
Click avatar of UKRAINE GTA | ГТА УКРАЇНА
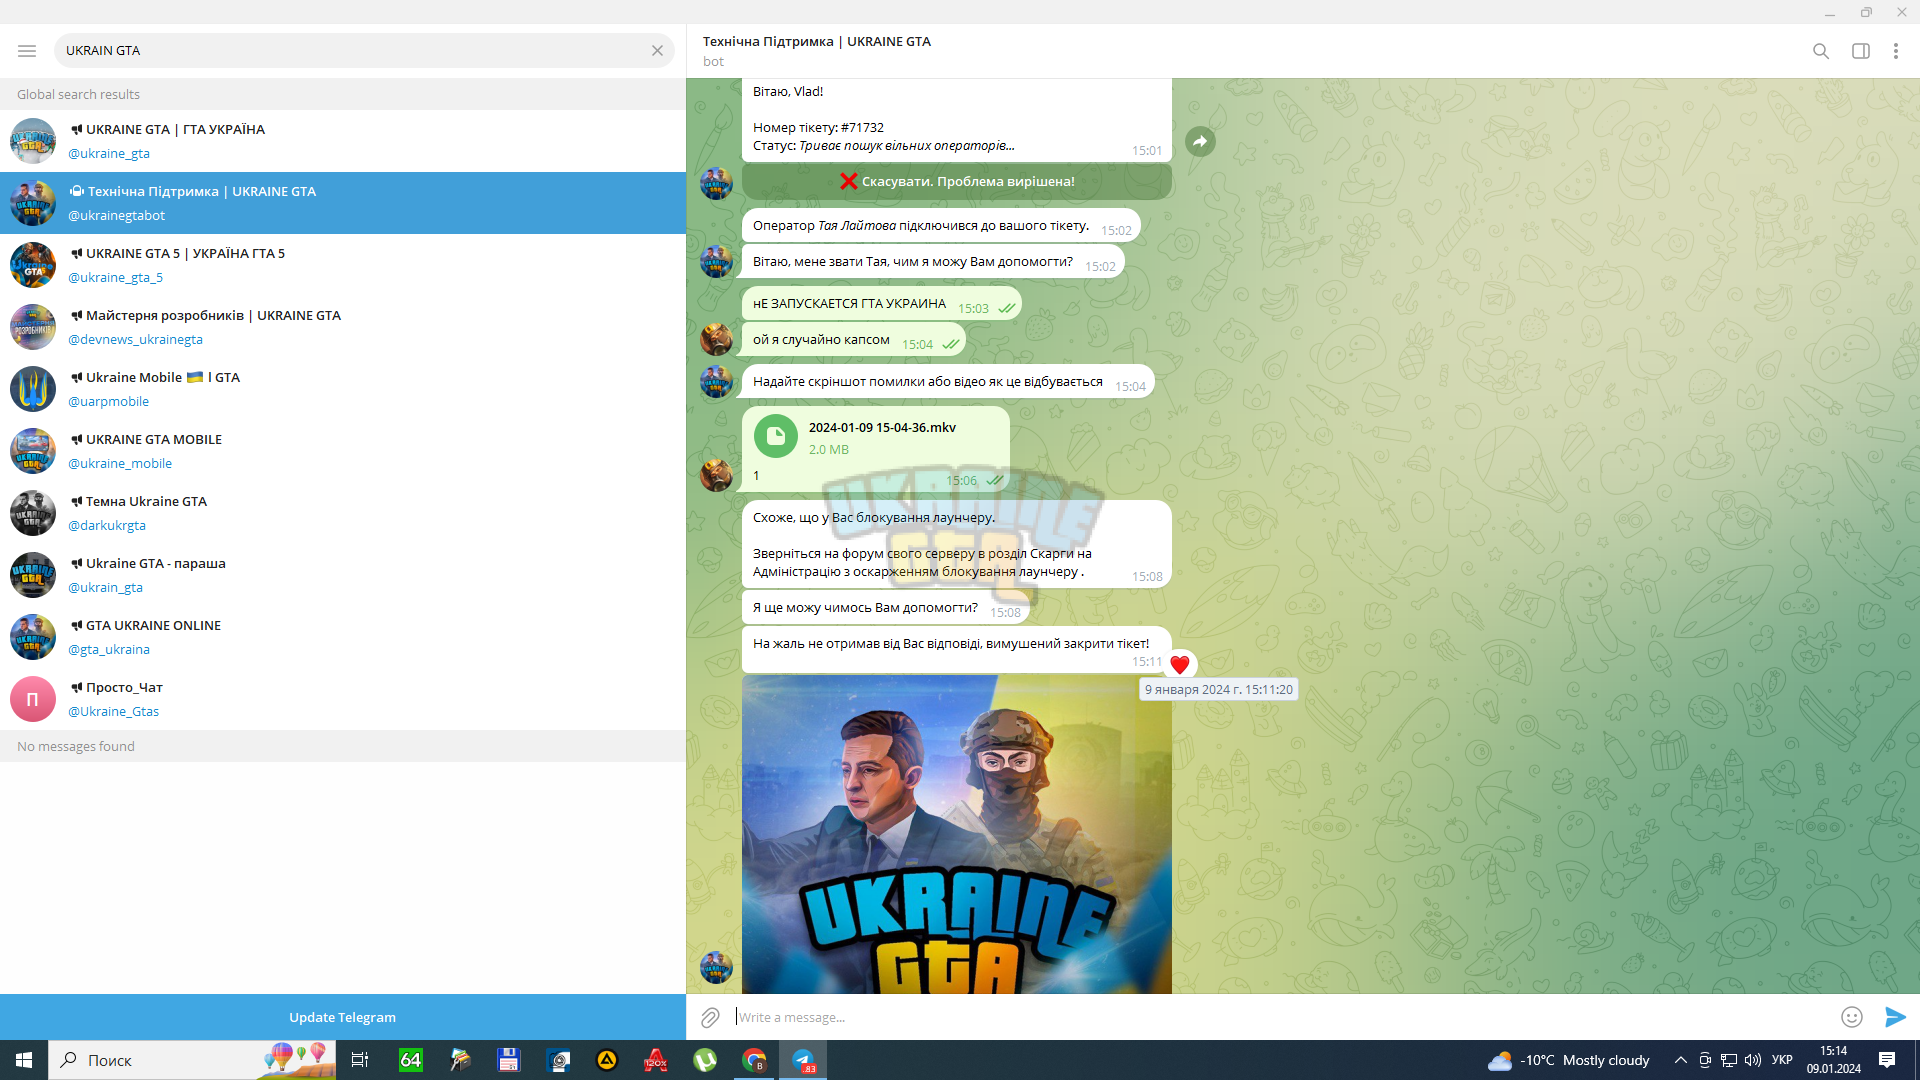click(33, 141)
